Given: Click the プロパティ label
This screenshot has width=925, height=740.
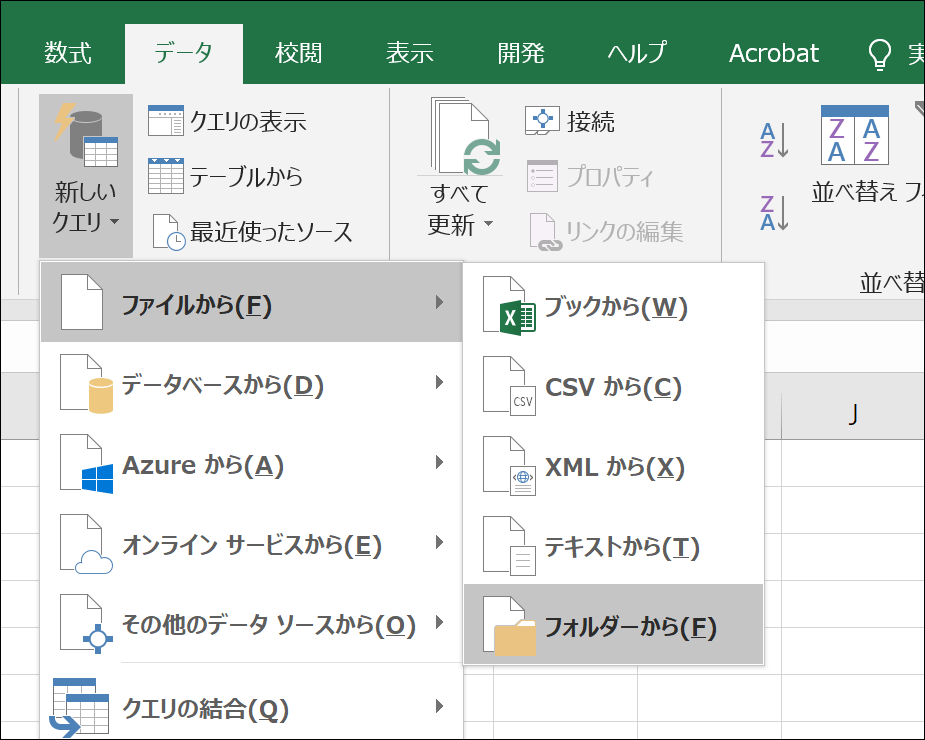Looking at the screenshot, I should pyautogui.click(x=610, y=176).
